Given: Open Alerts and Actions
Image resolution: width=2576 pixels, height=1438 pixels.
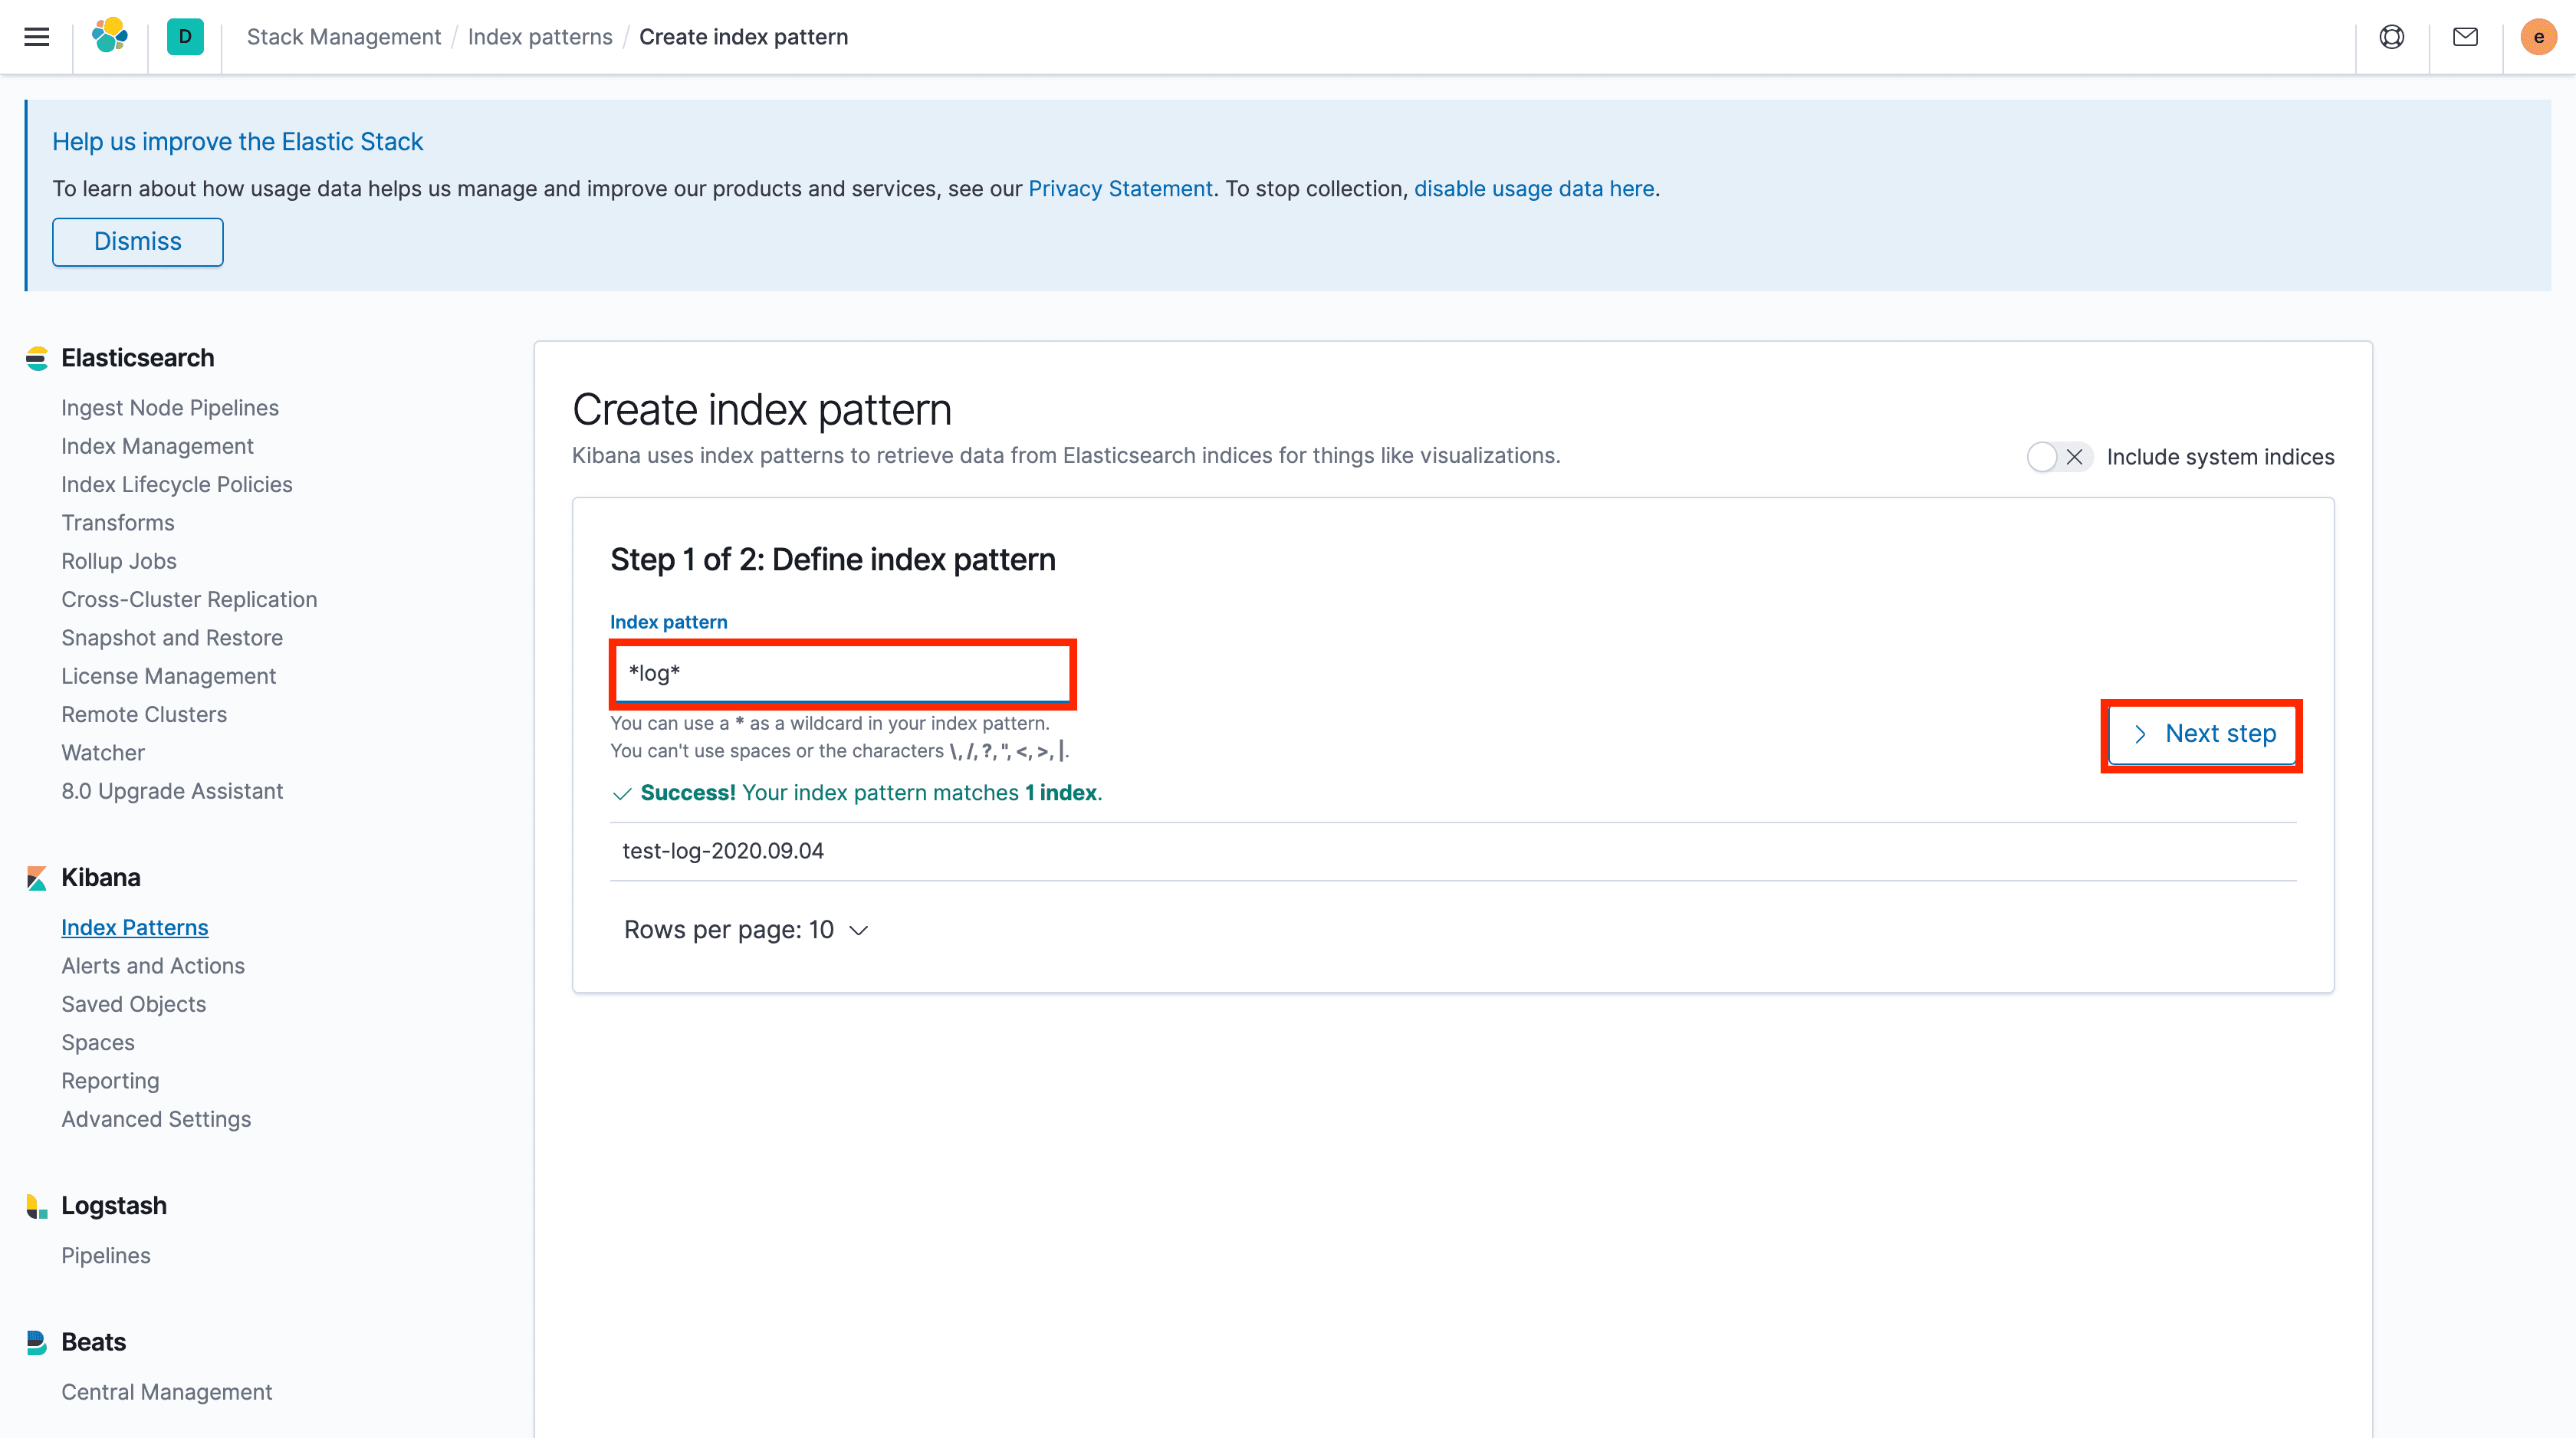Looking at the screenshot, I should pos(153,966).
